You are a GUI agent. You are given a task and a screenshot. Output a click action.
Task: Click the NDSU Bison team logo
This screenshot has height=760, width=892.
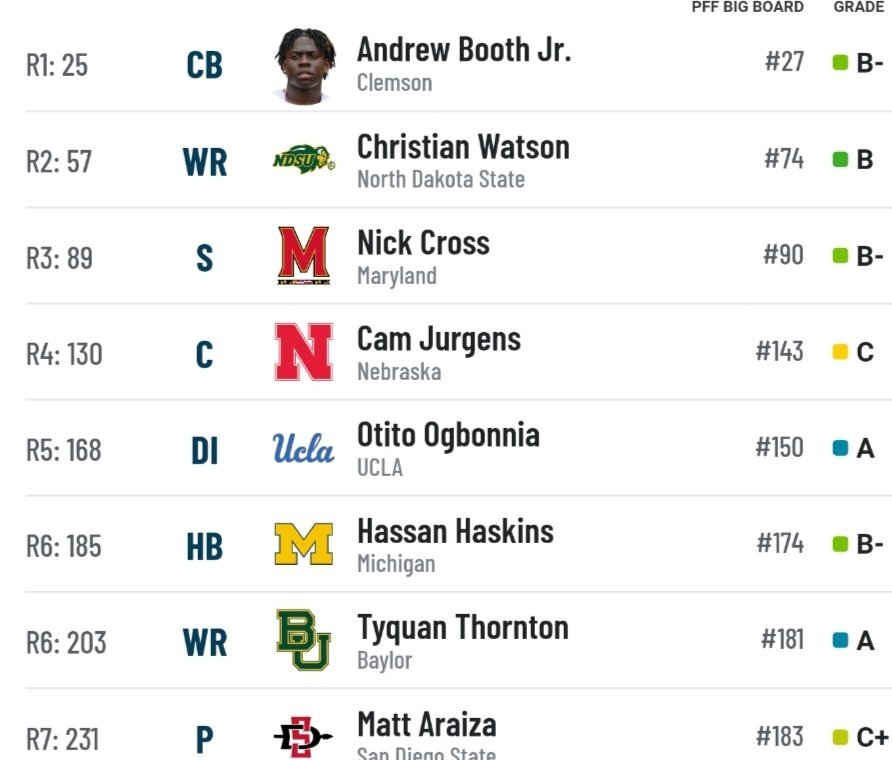coord(304,159)
